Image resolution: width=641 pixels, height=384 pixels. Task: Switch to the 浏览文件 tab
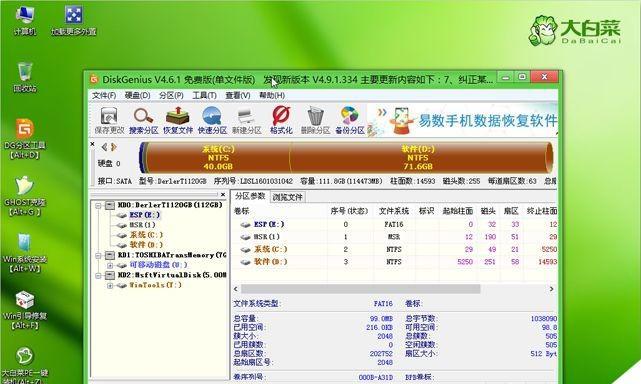(287, 197)
